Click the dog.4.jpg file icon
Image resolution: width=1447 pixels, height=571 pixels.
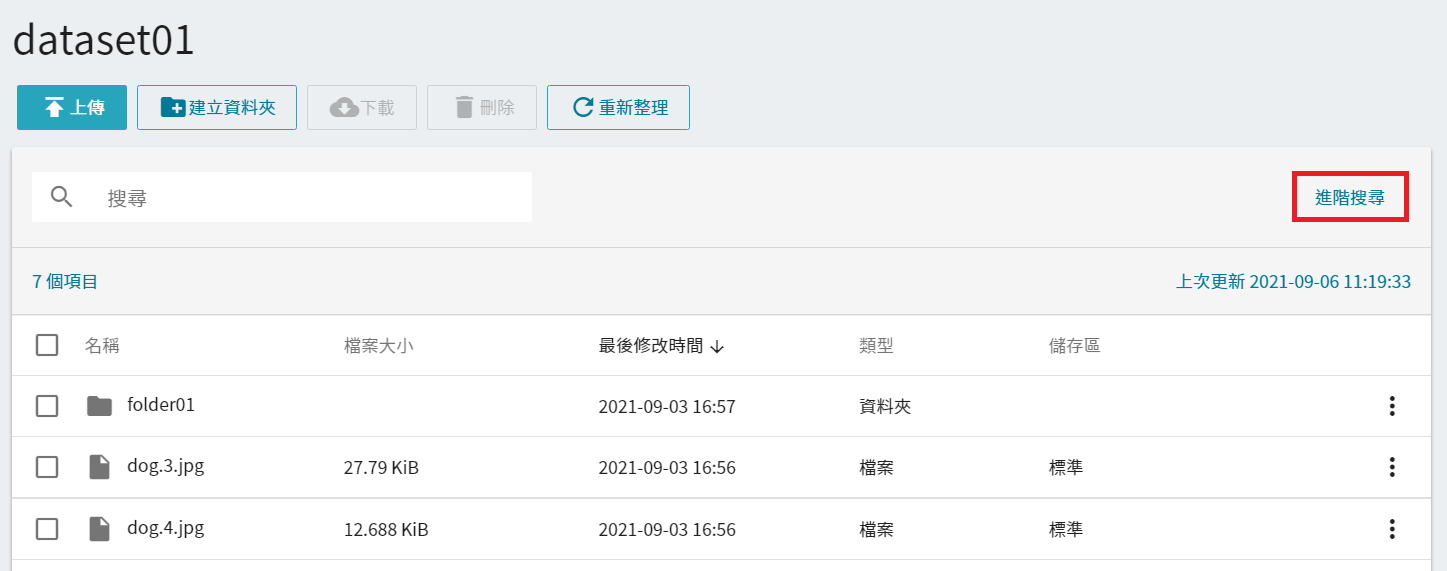coord(99,529)
